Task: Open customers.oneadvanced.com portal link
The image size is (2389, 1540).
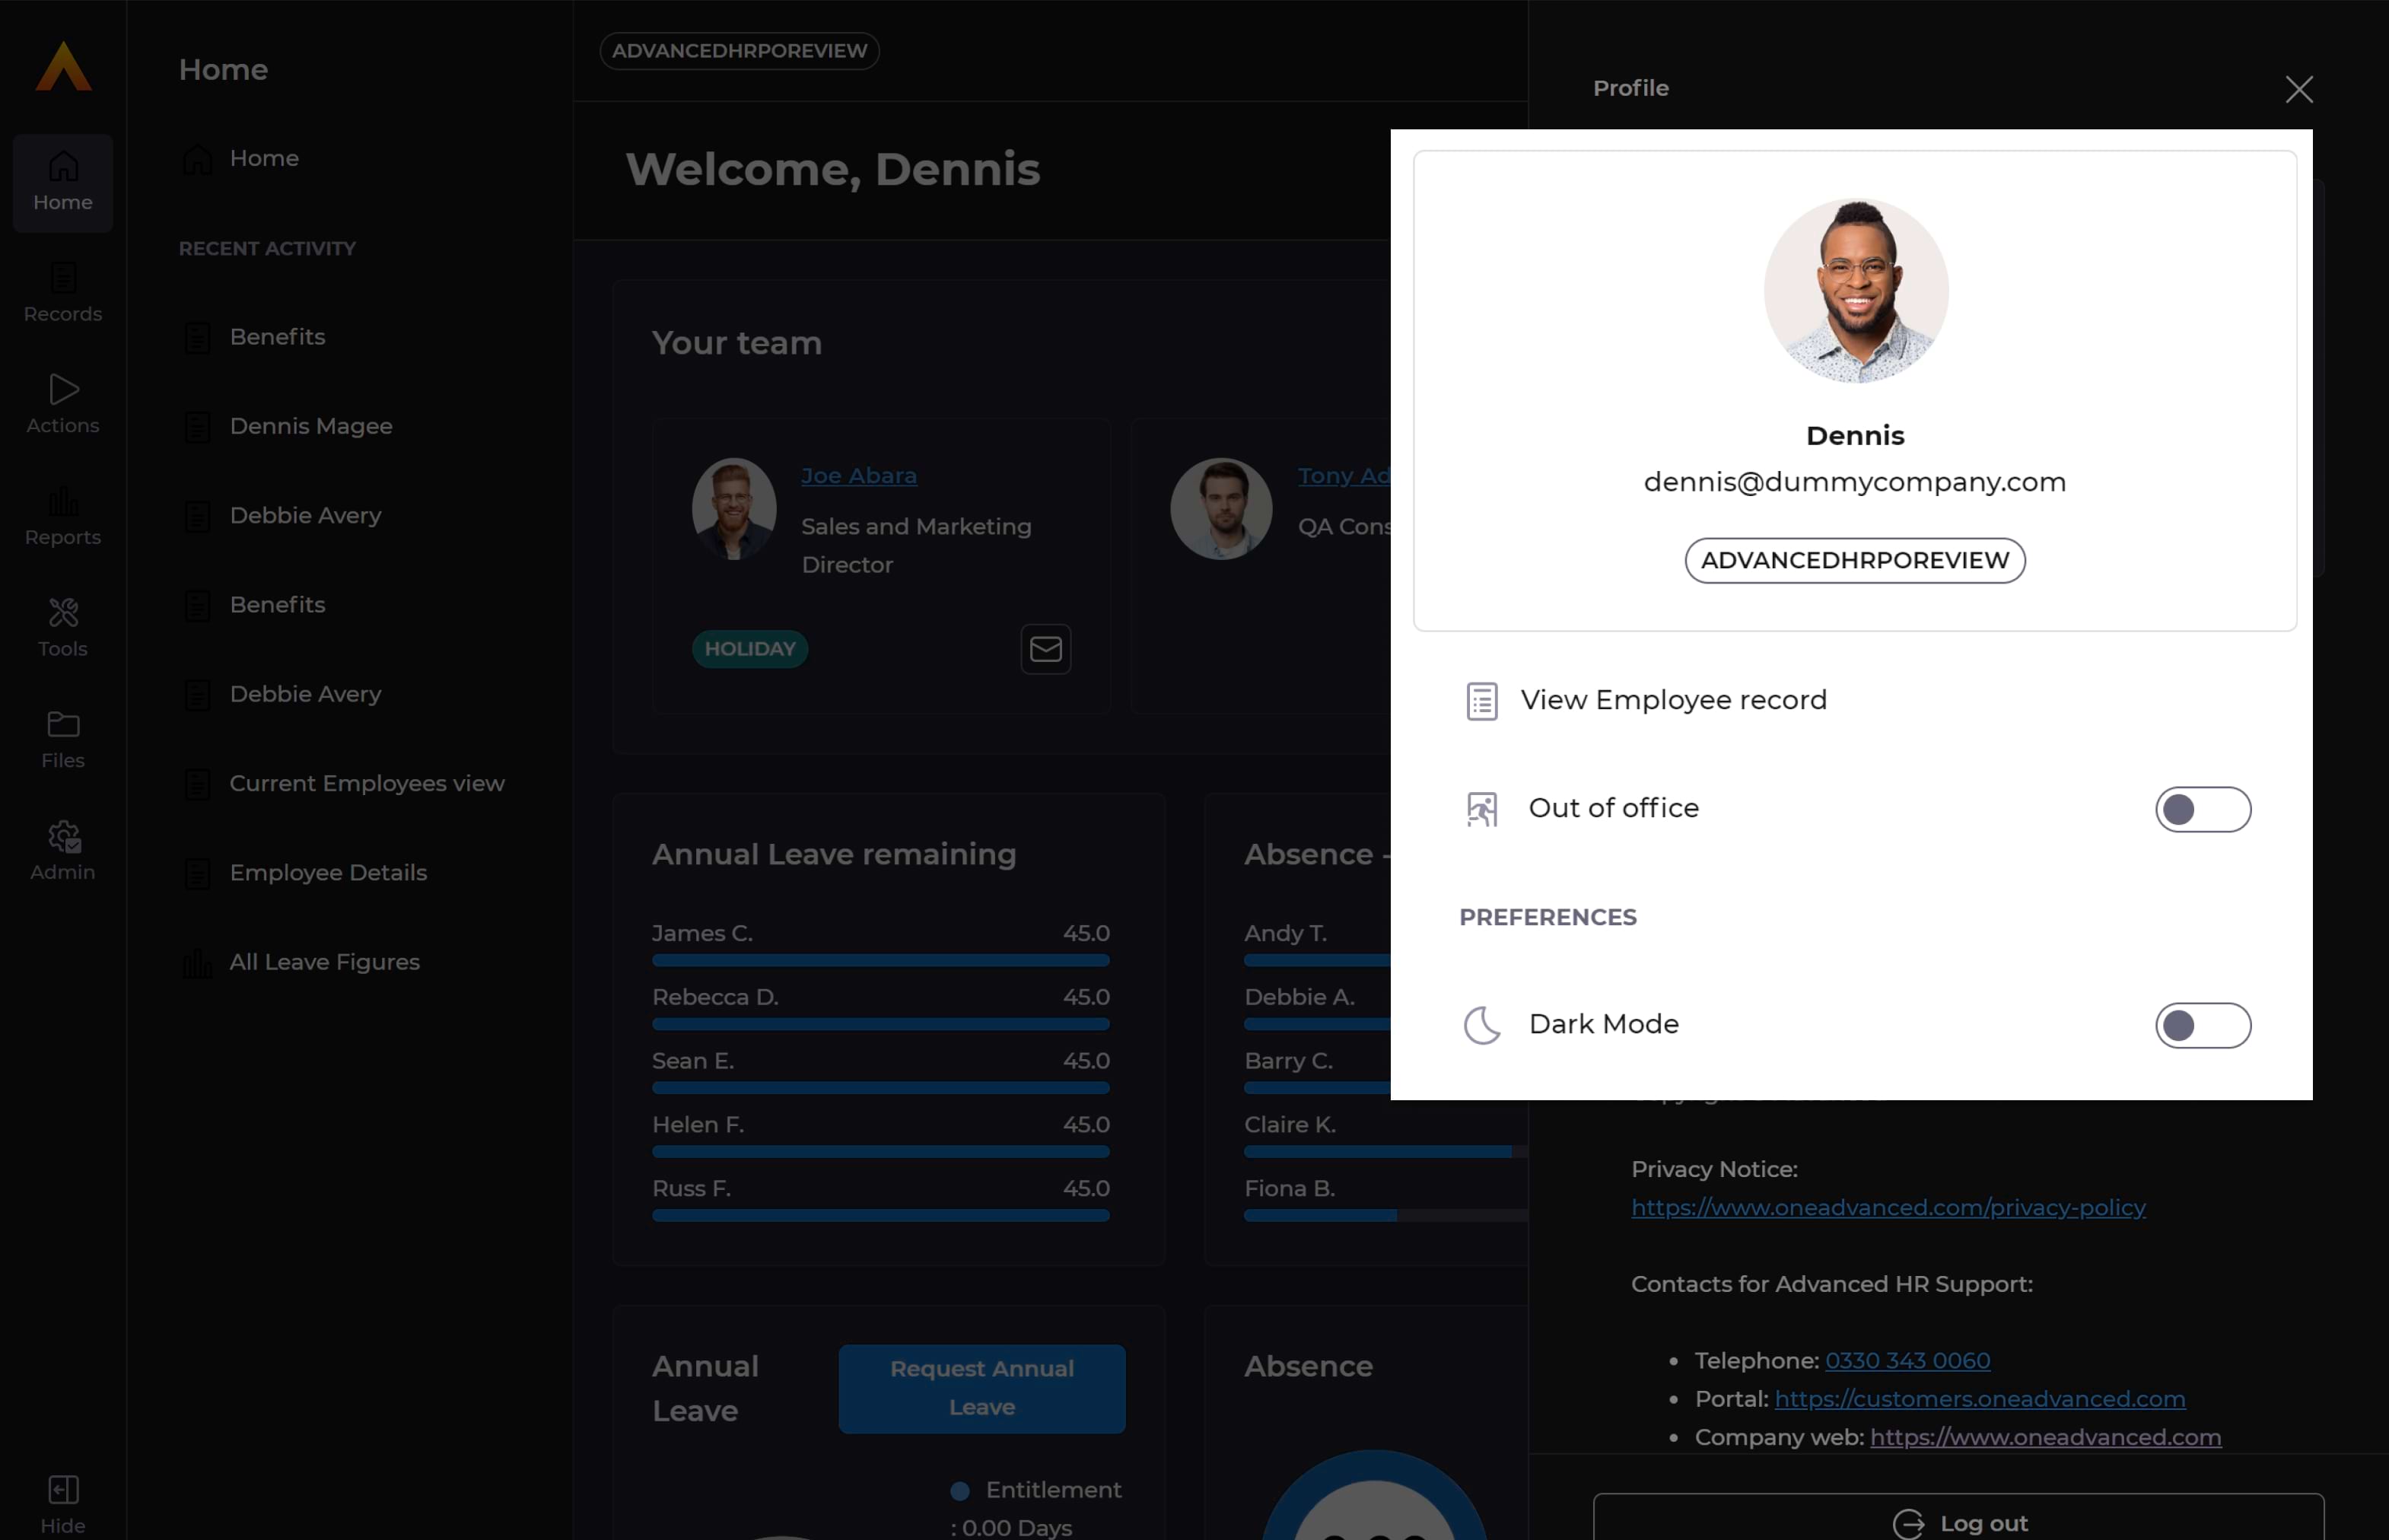Action: coord(1979,1399)
